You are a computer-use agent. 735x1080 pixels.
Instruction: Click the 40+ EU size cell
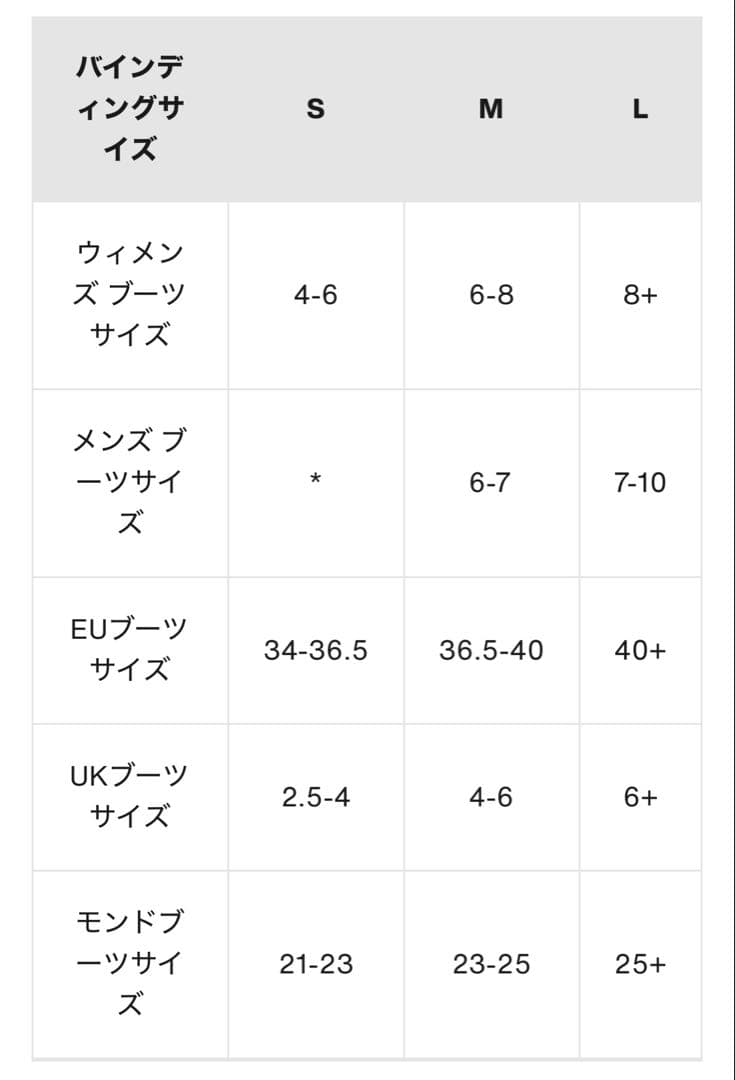640,651
